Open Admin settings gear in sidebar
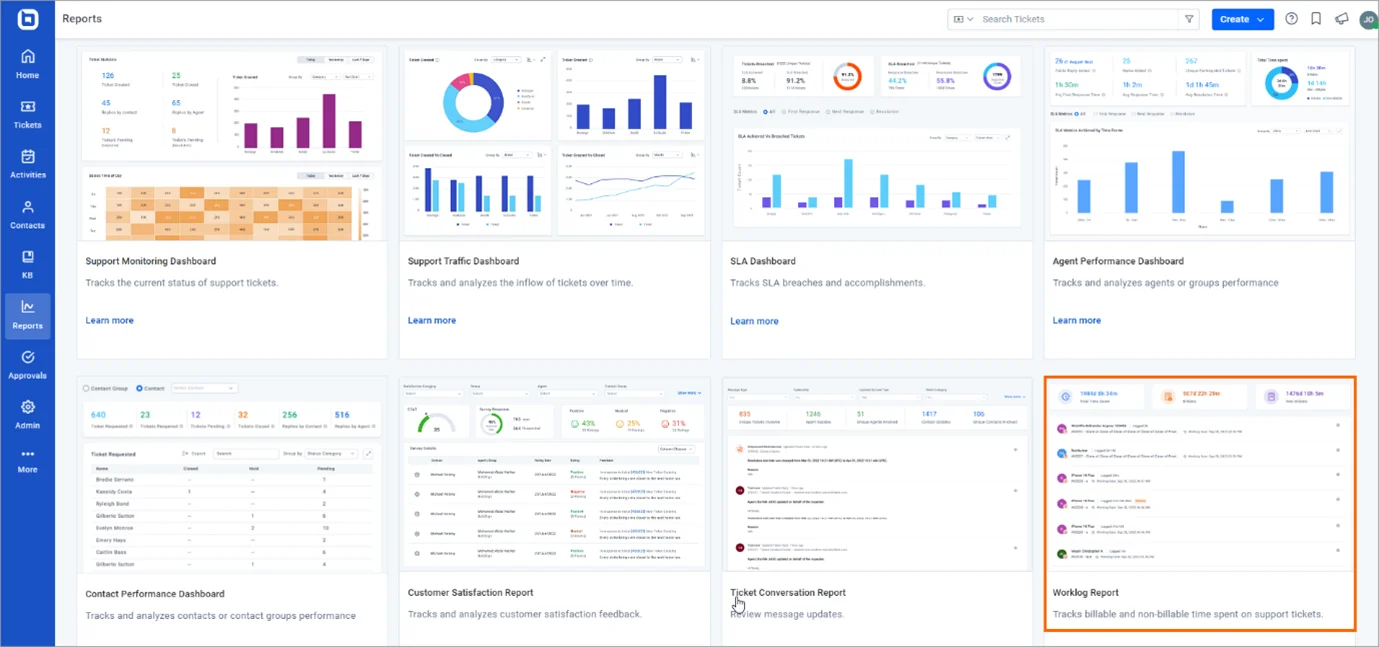 click(x=27, y=414)
